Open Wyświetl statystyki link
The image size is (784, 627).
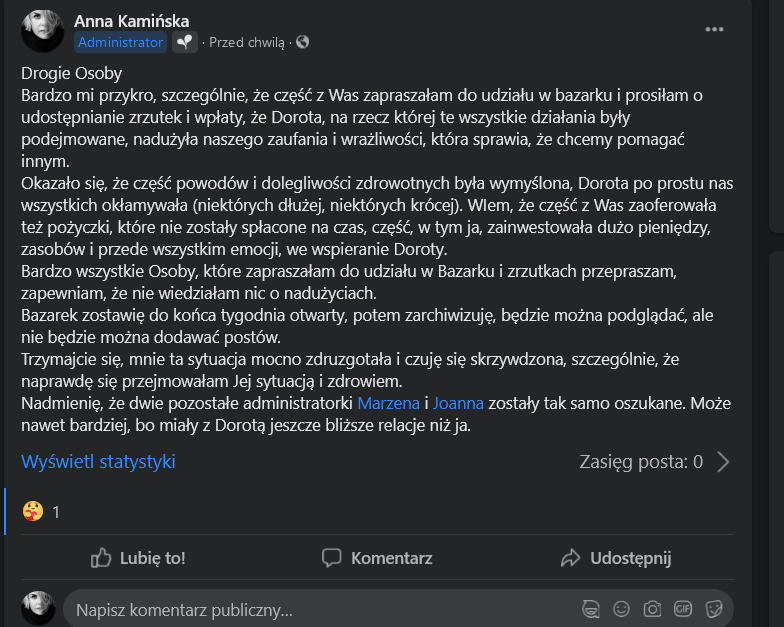[x=98, y=462]
